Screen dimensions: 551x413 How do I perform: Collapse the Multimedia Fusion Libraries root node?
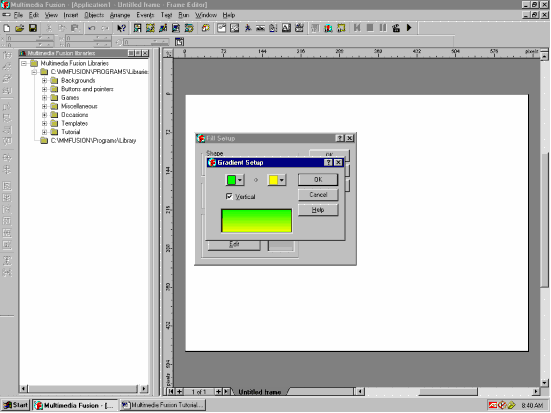tap(24, 63)
